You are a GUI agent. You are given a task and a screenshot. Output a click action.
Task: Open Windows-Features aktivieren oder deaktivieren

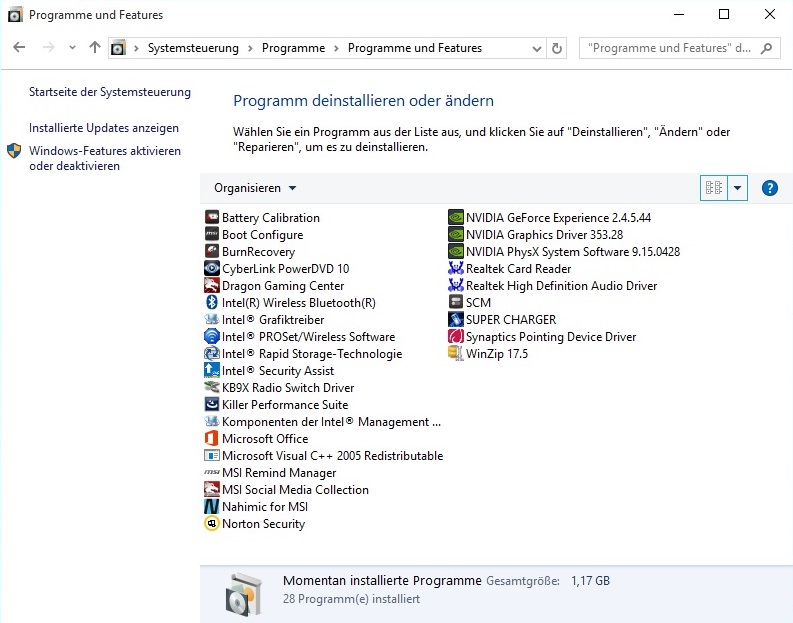[105, 158]
